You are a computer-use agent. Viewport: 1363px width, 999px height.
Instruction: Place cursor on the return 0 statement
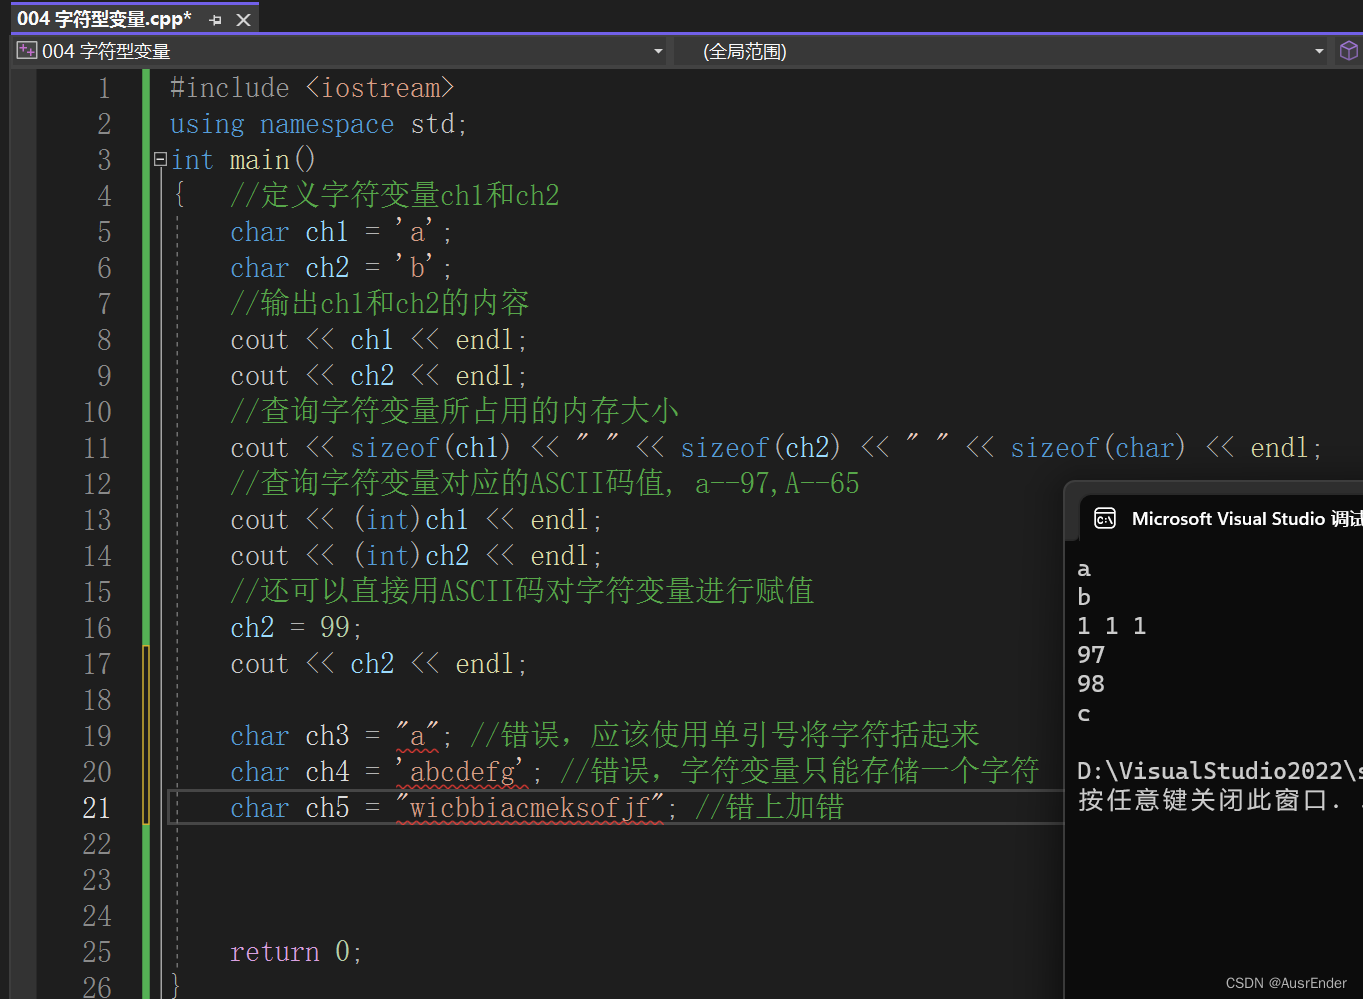[x=295, y=951]
